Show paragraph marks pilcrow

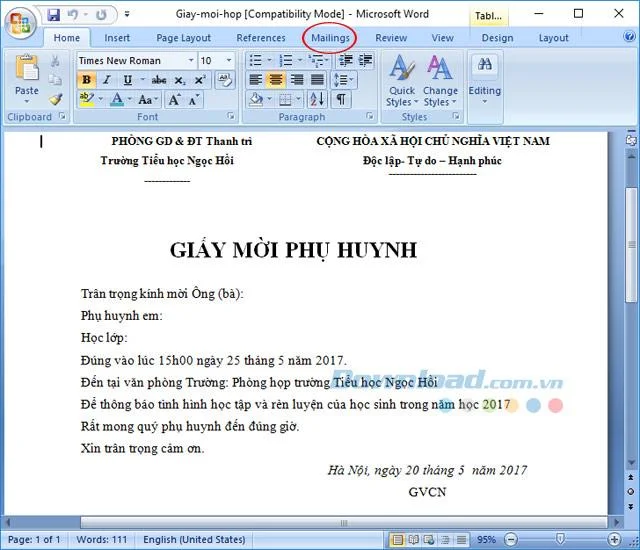click(x=341, y=99)
